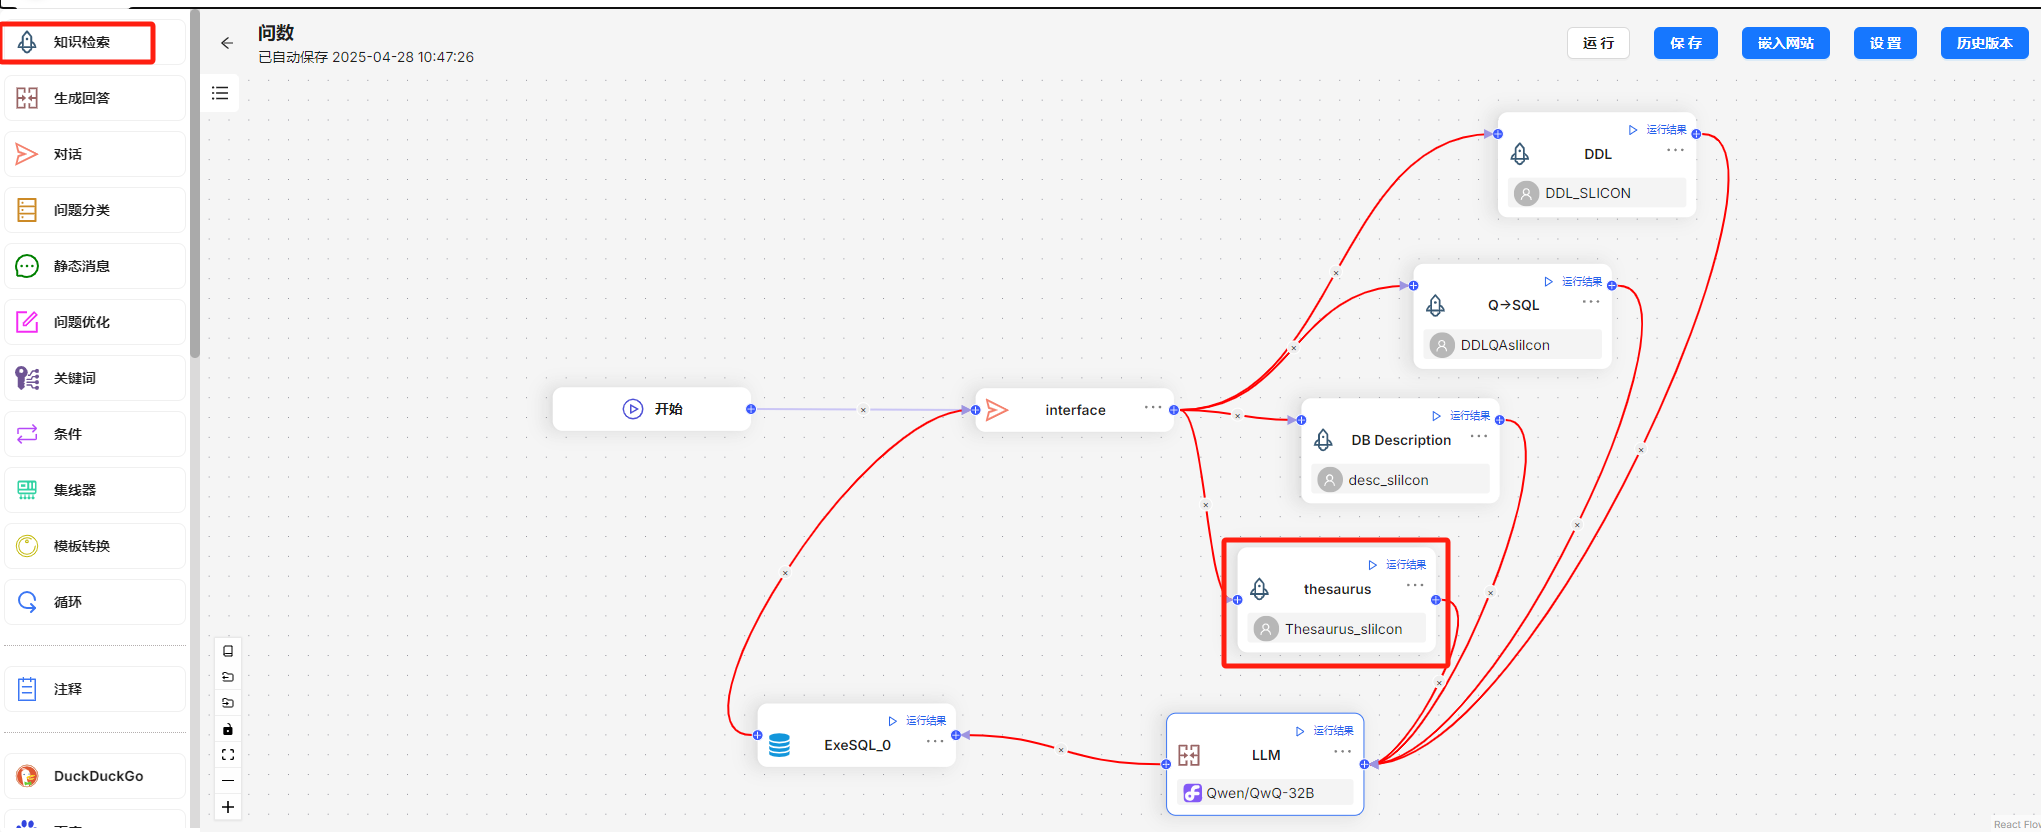Select the 生成回答 component in sidebar
The width and height of the screenshot is (2041, 832).
[94, 98]
